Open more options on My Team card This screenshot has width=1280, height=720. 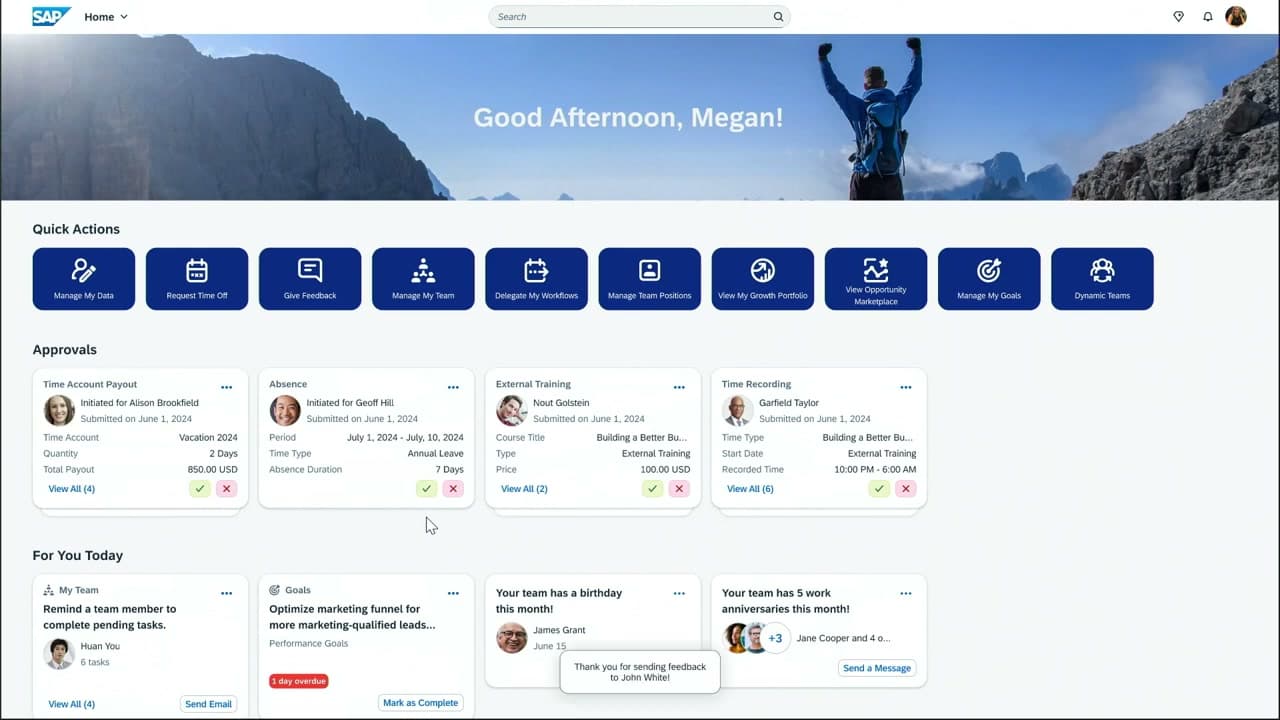227,593
